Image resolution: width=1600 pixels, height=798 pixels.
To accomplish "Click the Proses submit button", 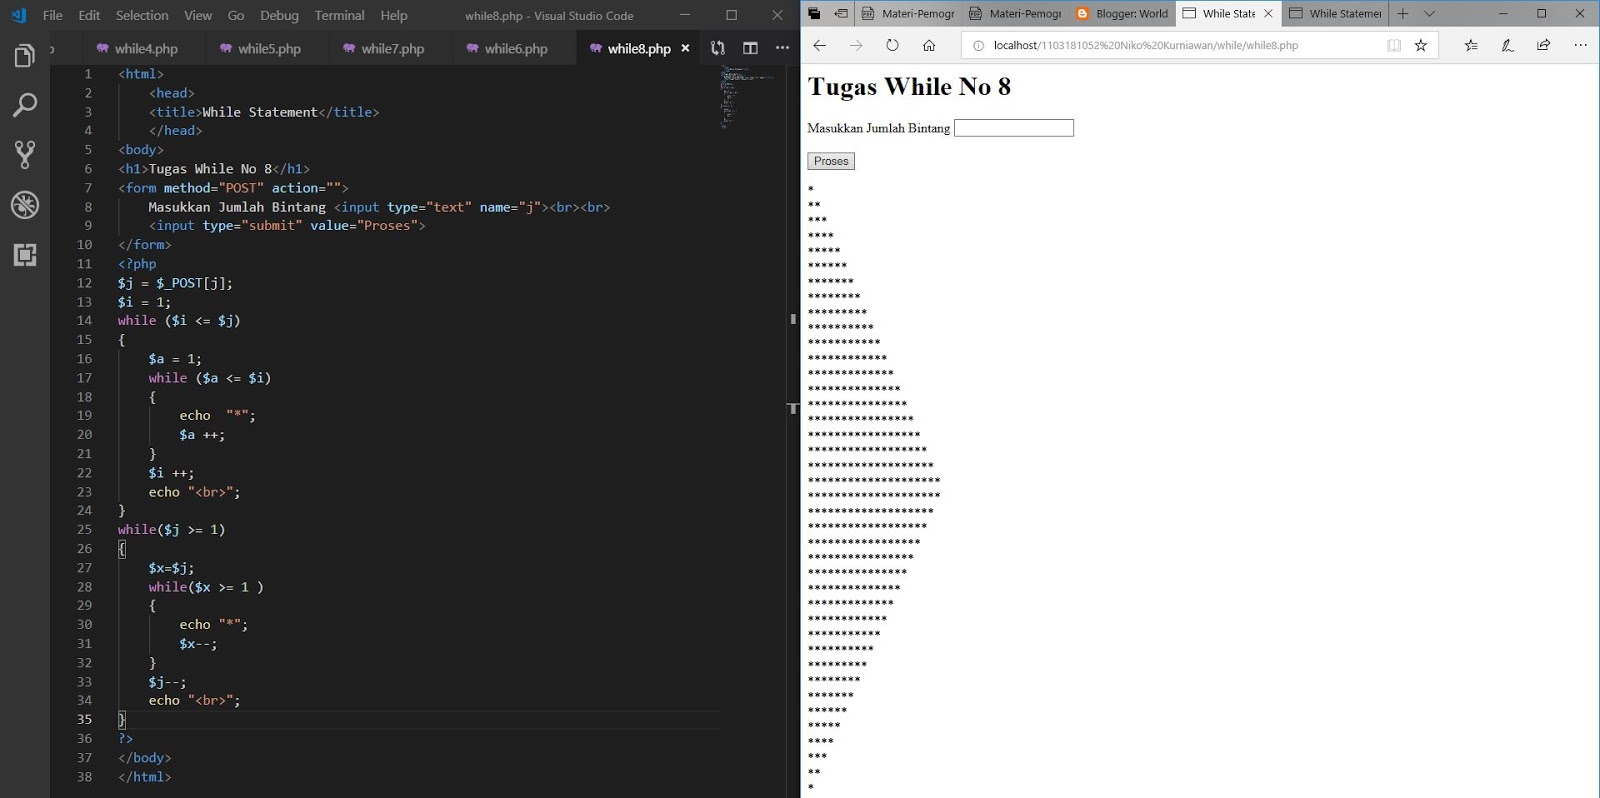I will coord(831,161).
